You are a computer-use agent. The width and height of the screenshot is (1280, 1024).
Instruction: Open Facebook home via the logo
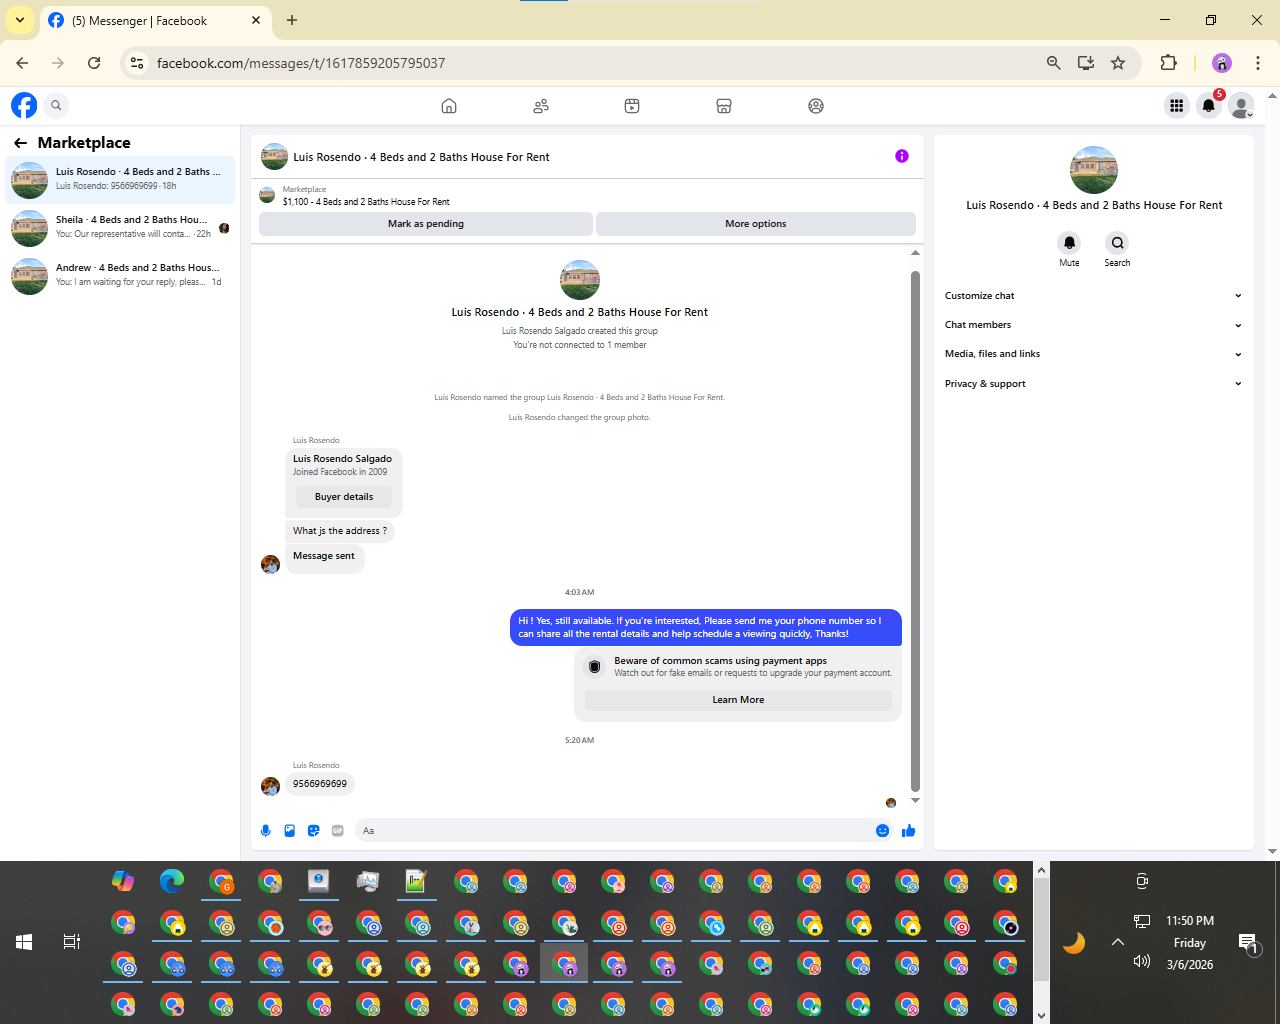click(x=24, y=105)
